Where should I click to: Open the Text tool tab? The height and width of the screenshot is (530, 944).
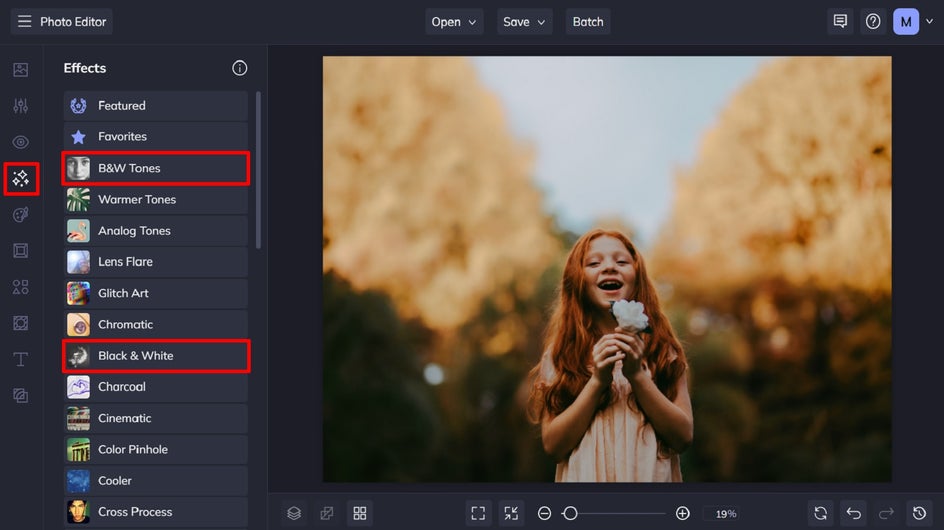pyautogui.click(x=20, y=360)
